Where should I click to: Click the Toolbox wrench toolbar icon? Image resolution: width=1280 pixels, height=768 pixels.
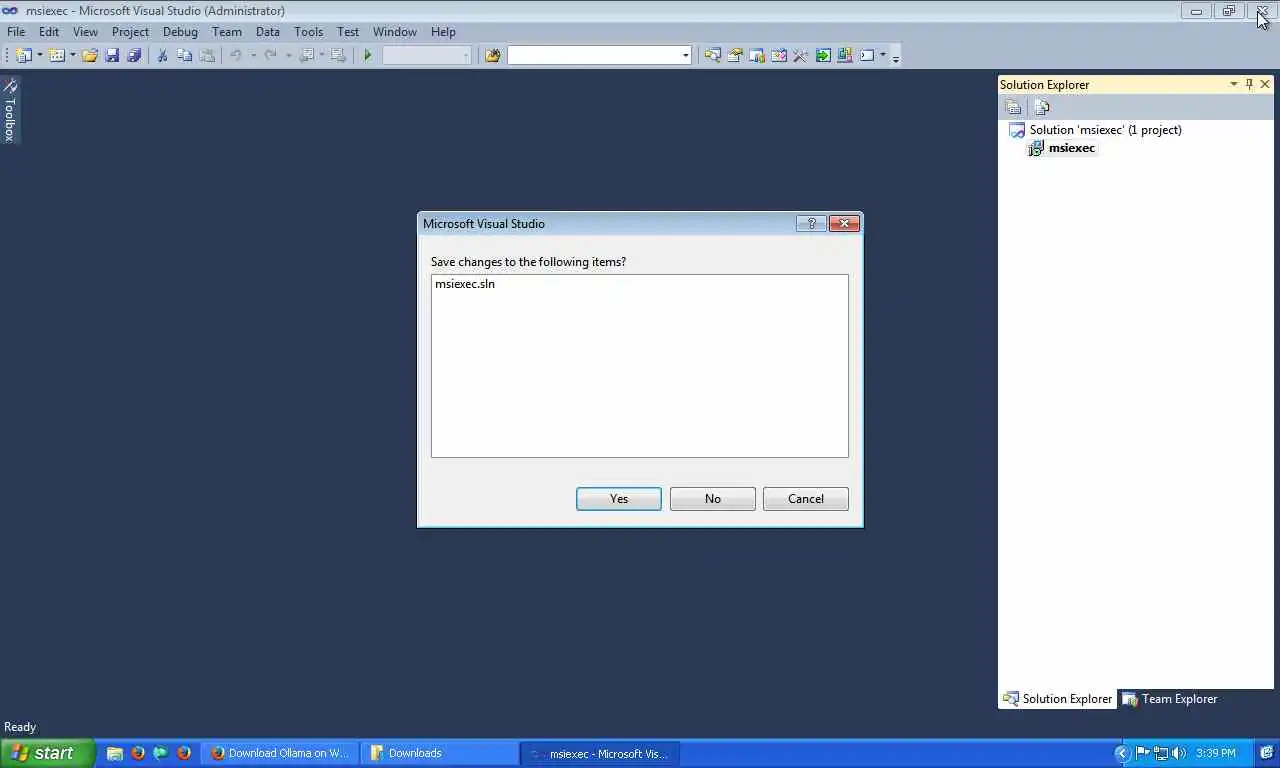(801, 55)
